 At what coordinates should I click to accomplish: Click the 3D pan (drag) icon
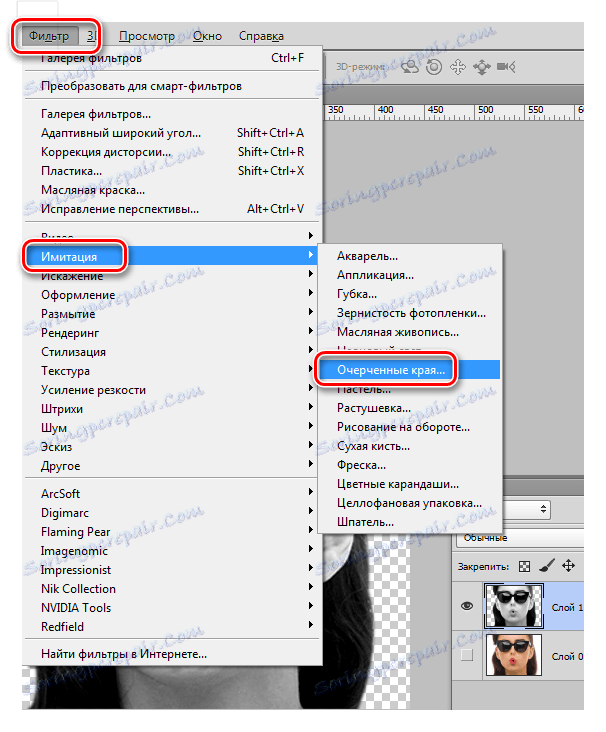458,67
